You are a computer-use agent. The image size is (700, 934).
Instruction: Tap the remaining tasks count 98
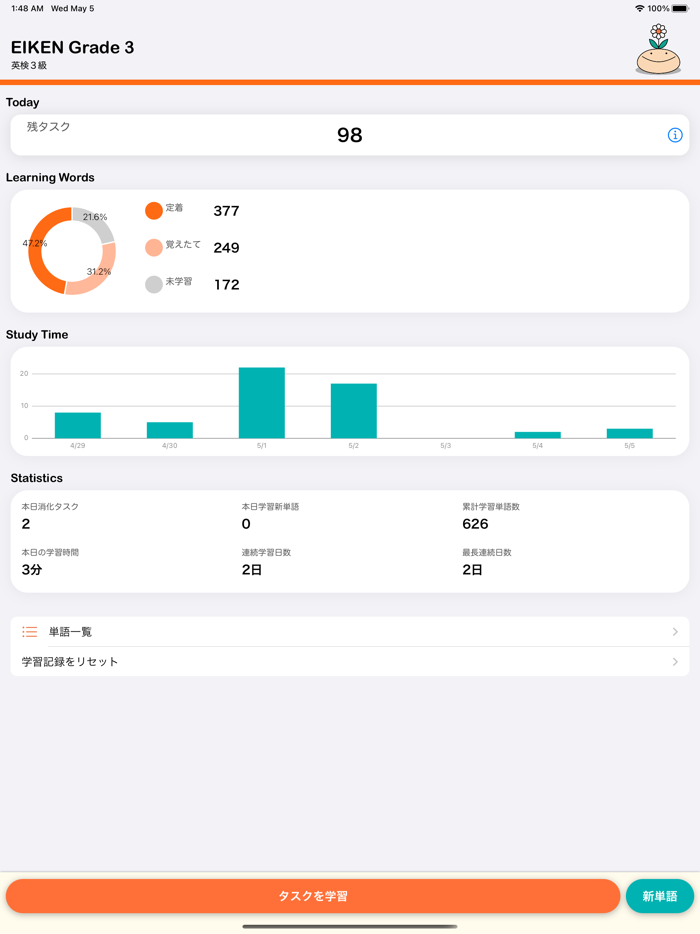(x=350, y=135)
